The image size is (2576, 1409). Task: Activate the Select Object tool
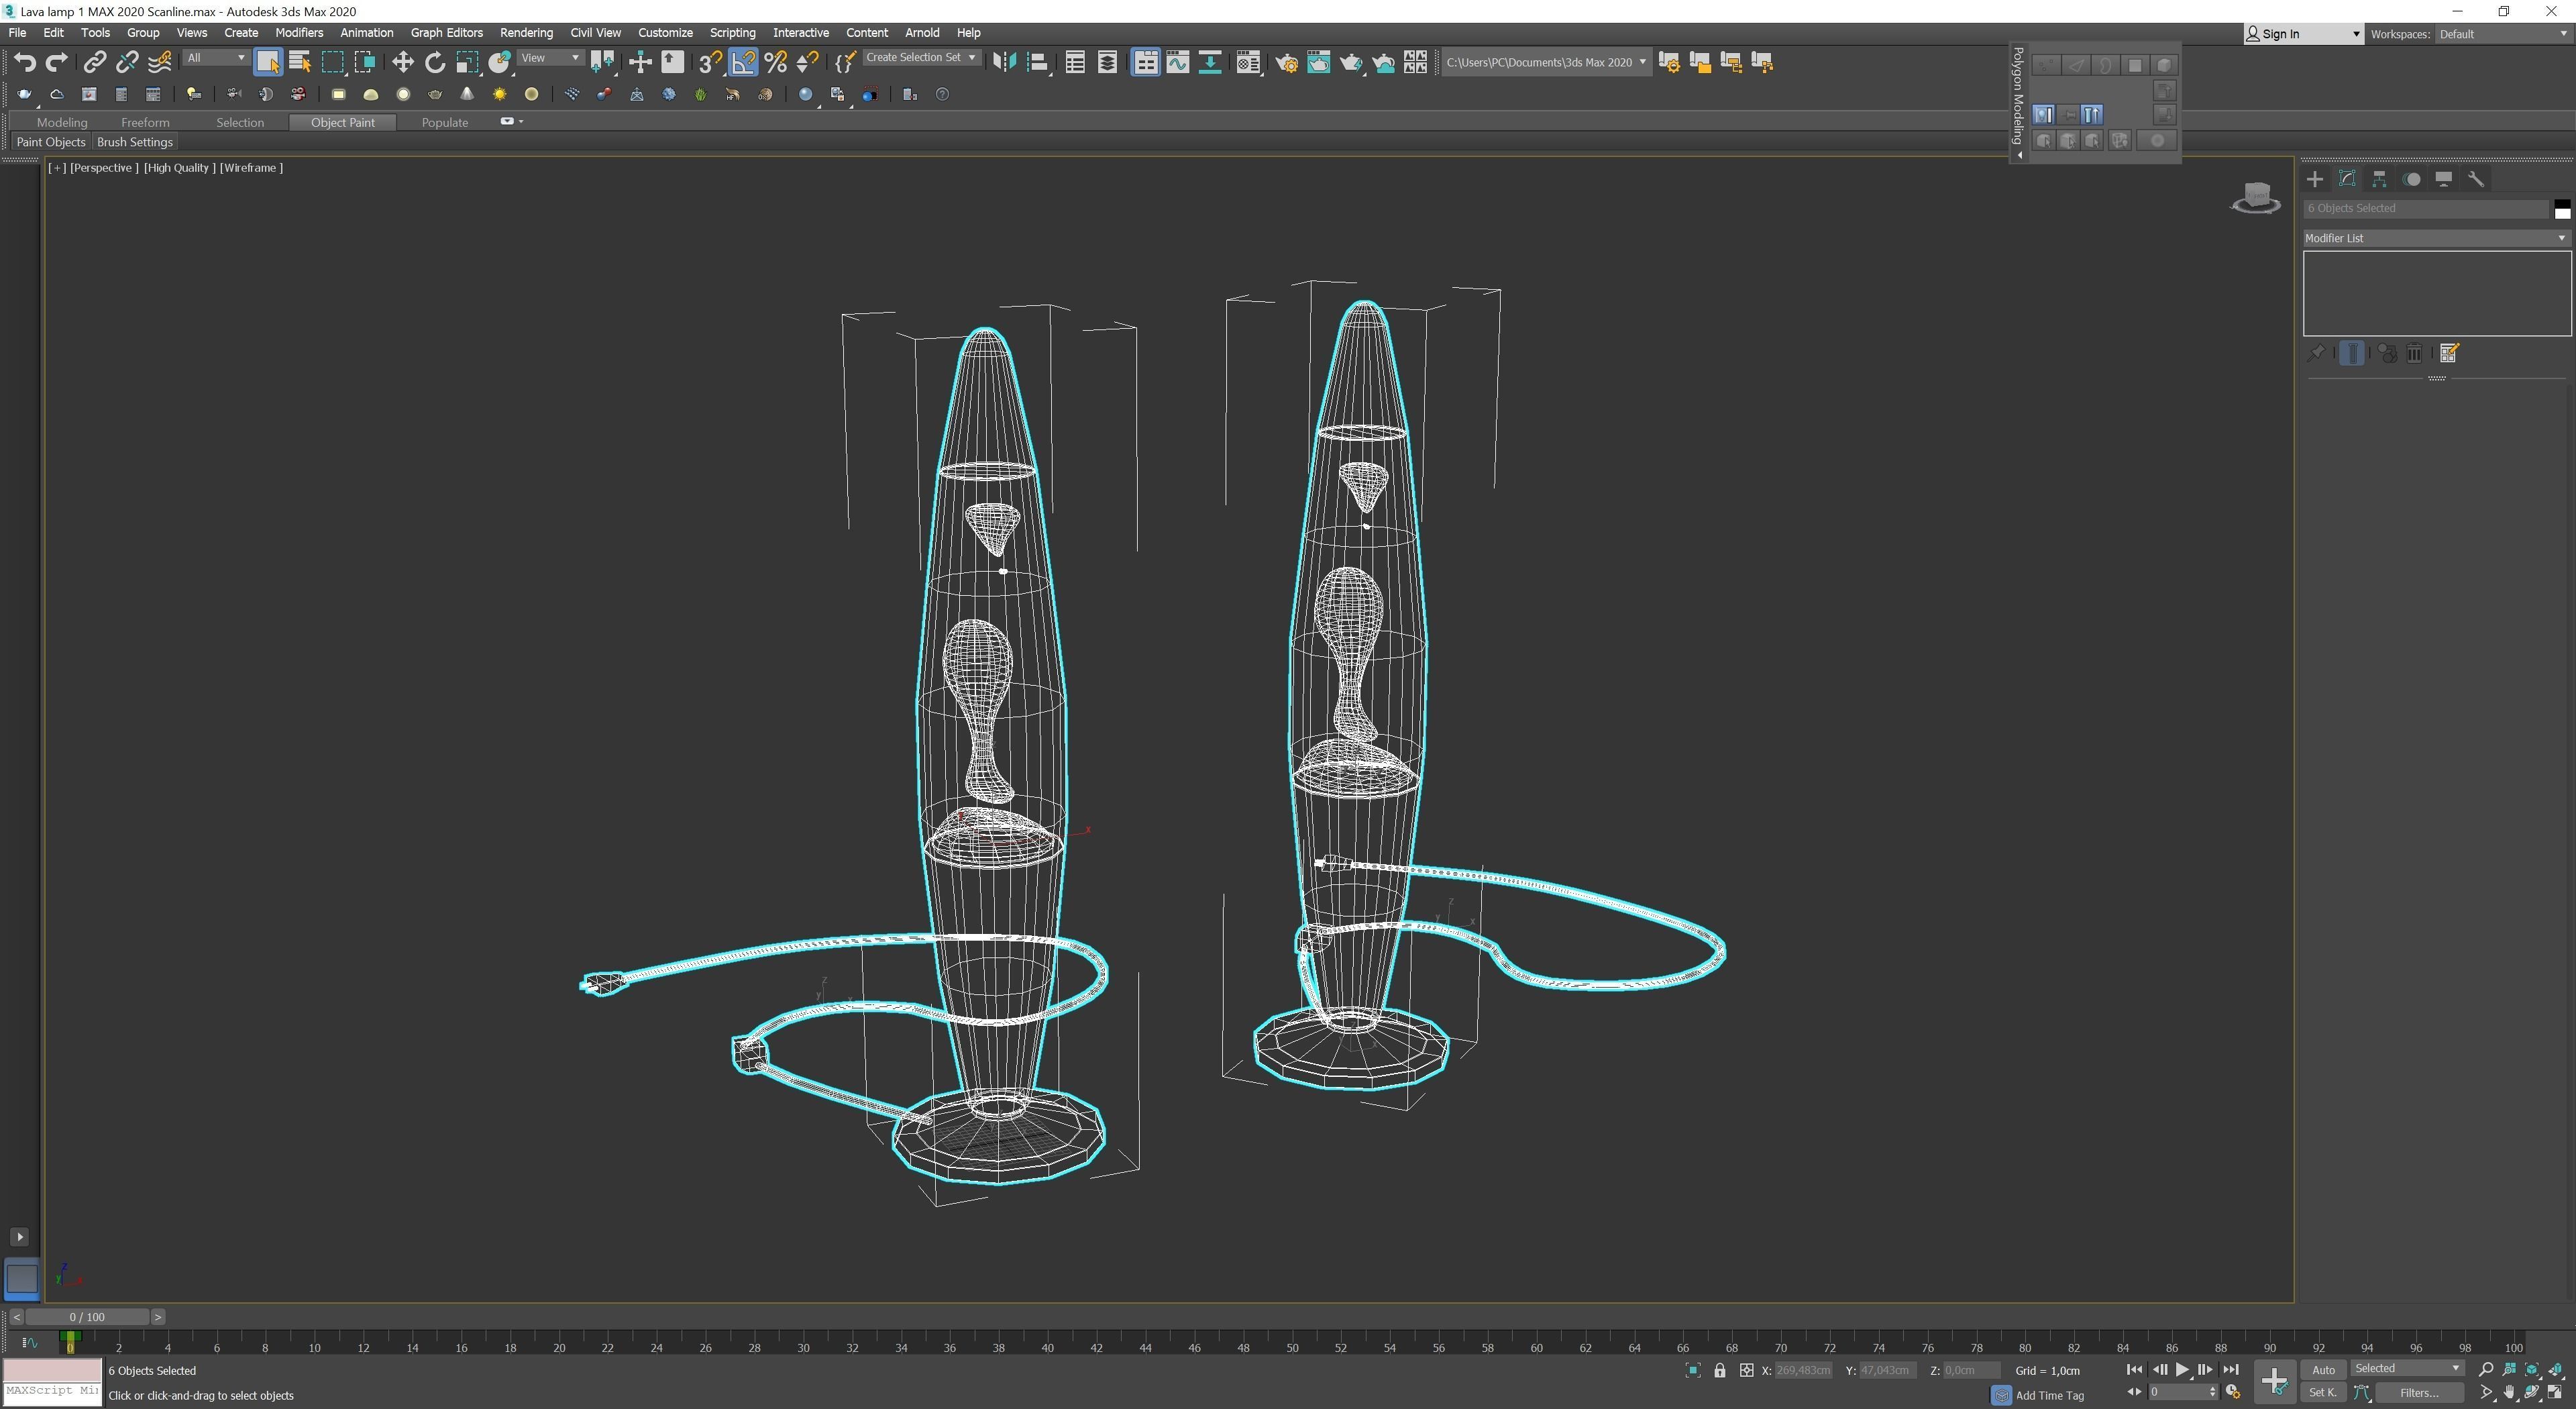(x=267, y=63)
